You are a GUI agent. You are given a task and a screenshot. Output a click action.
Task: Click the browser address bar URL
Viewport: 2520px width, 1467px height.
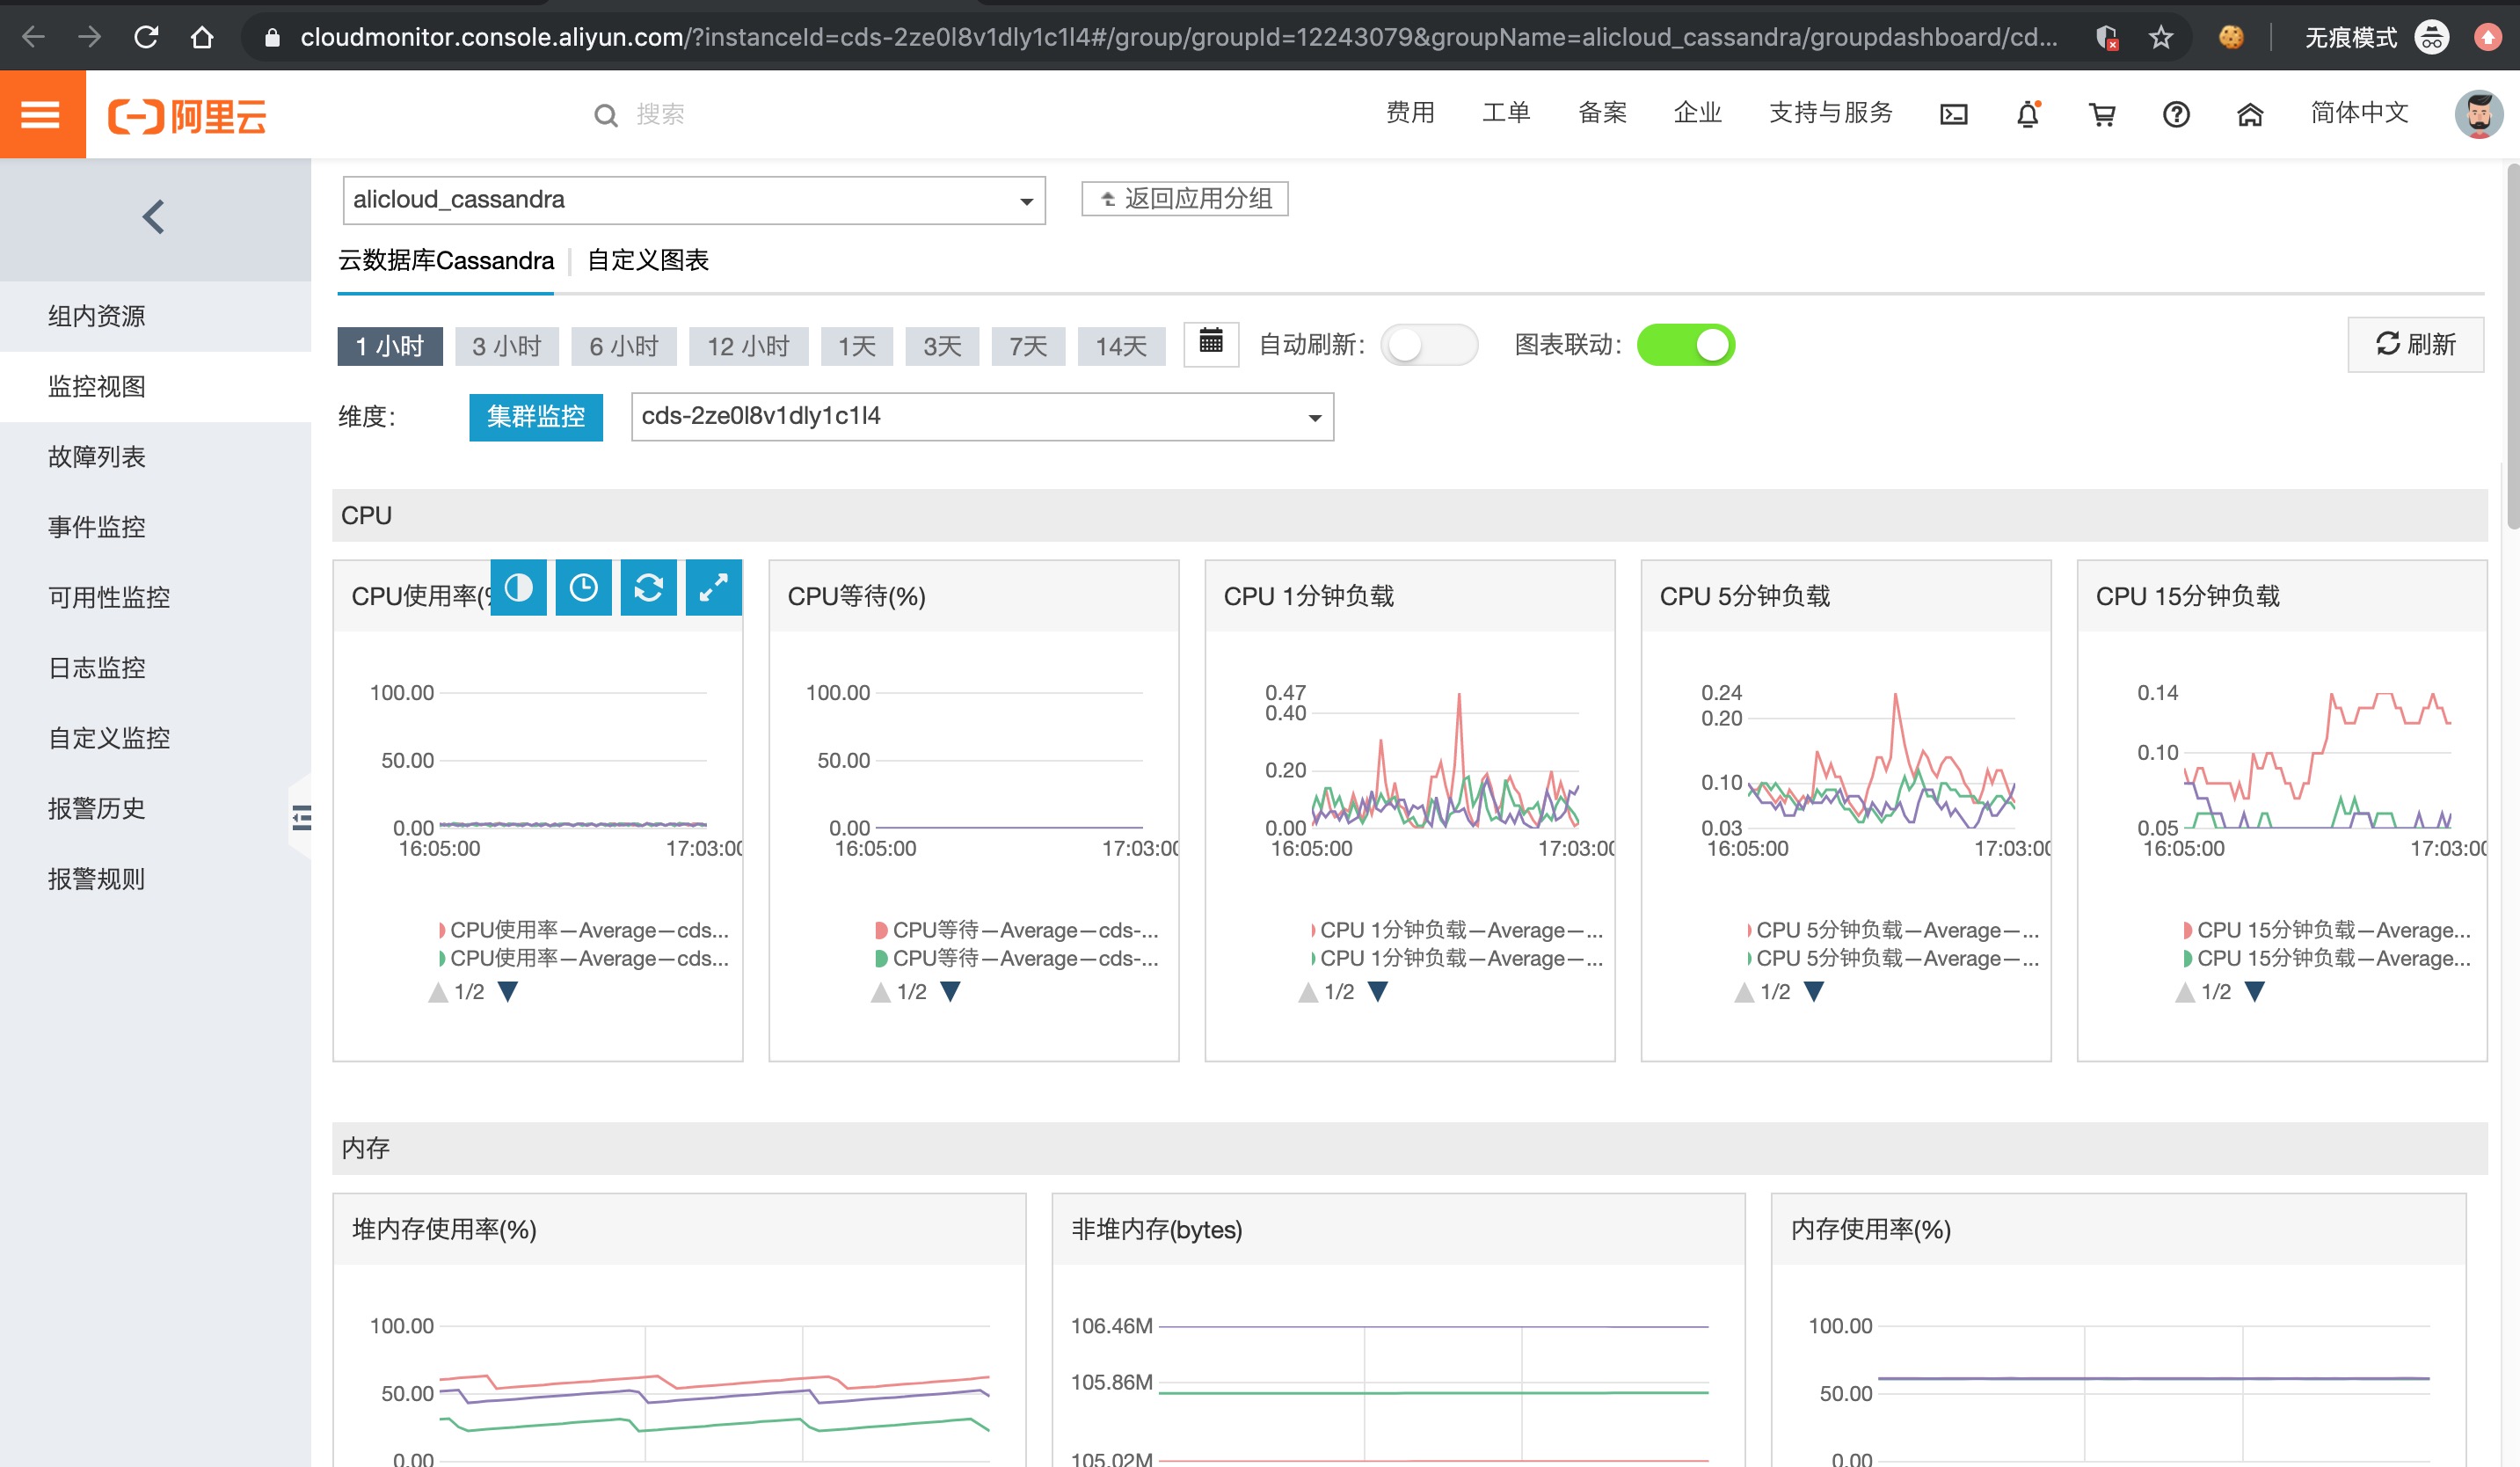coord(1178,37)
